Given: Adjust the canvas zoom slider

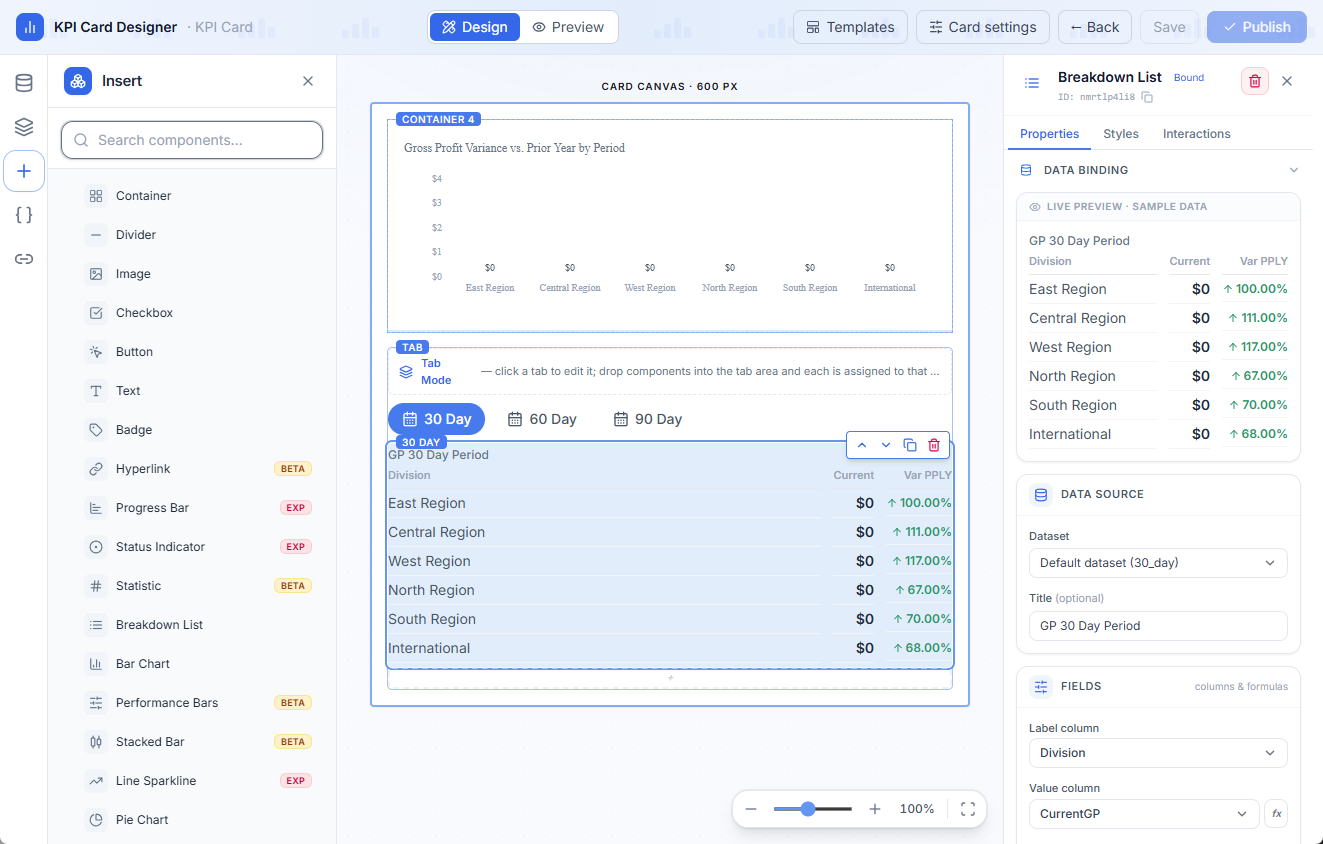Looking at the screenshot, I should 813,809.
